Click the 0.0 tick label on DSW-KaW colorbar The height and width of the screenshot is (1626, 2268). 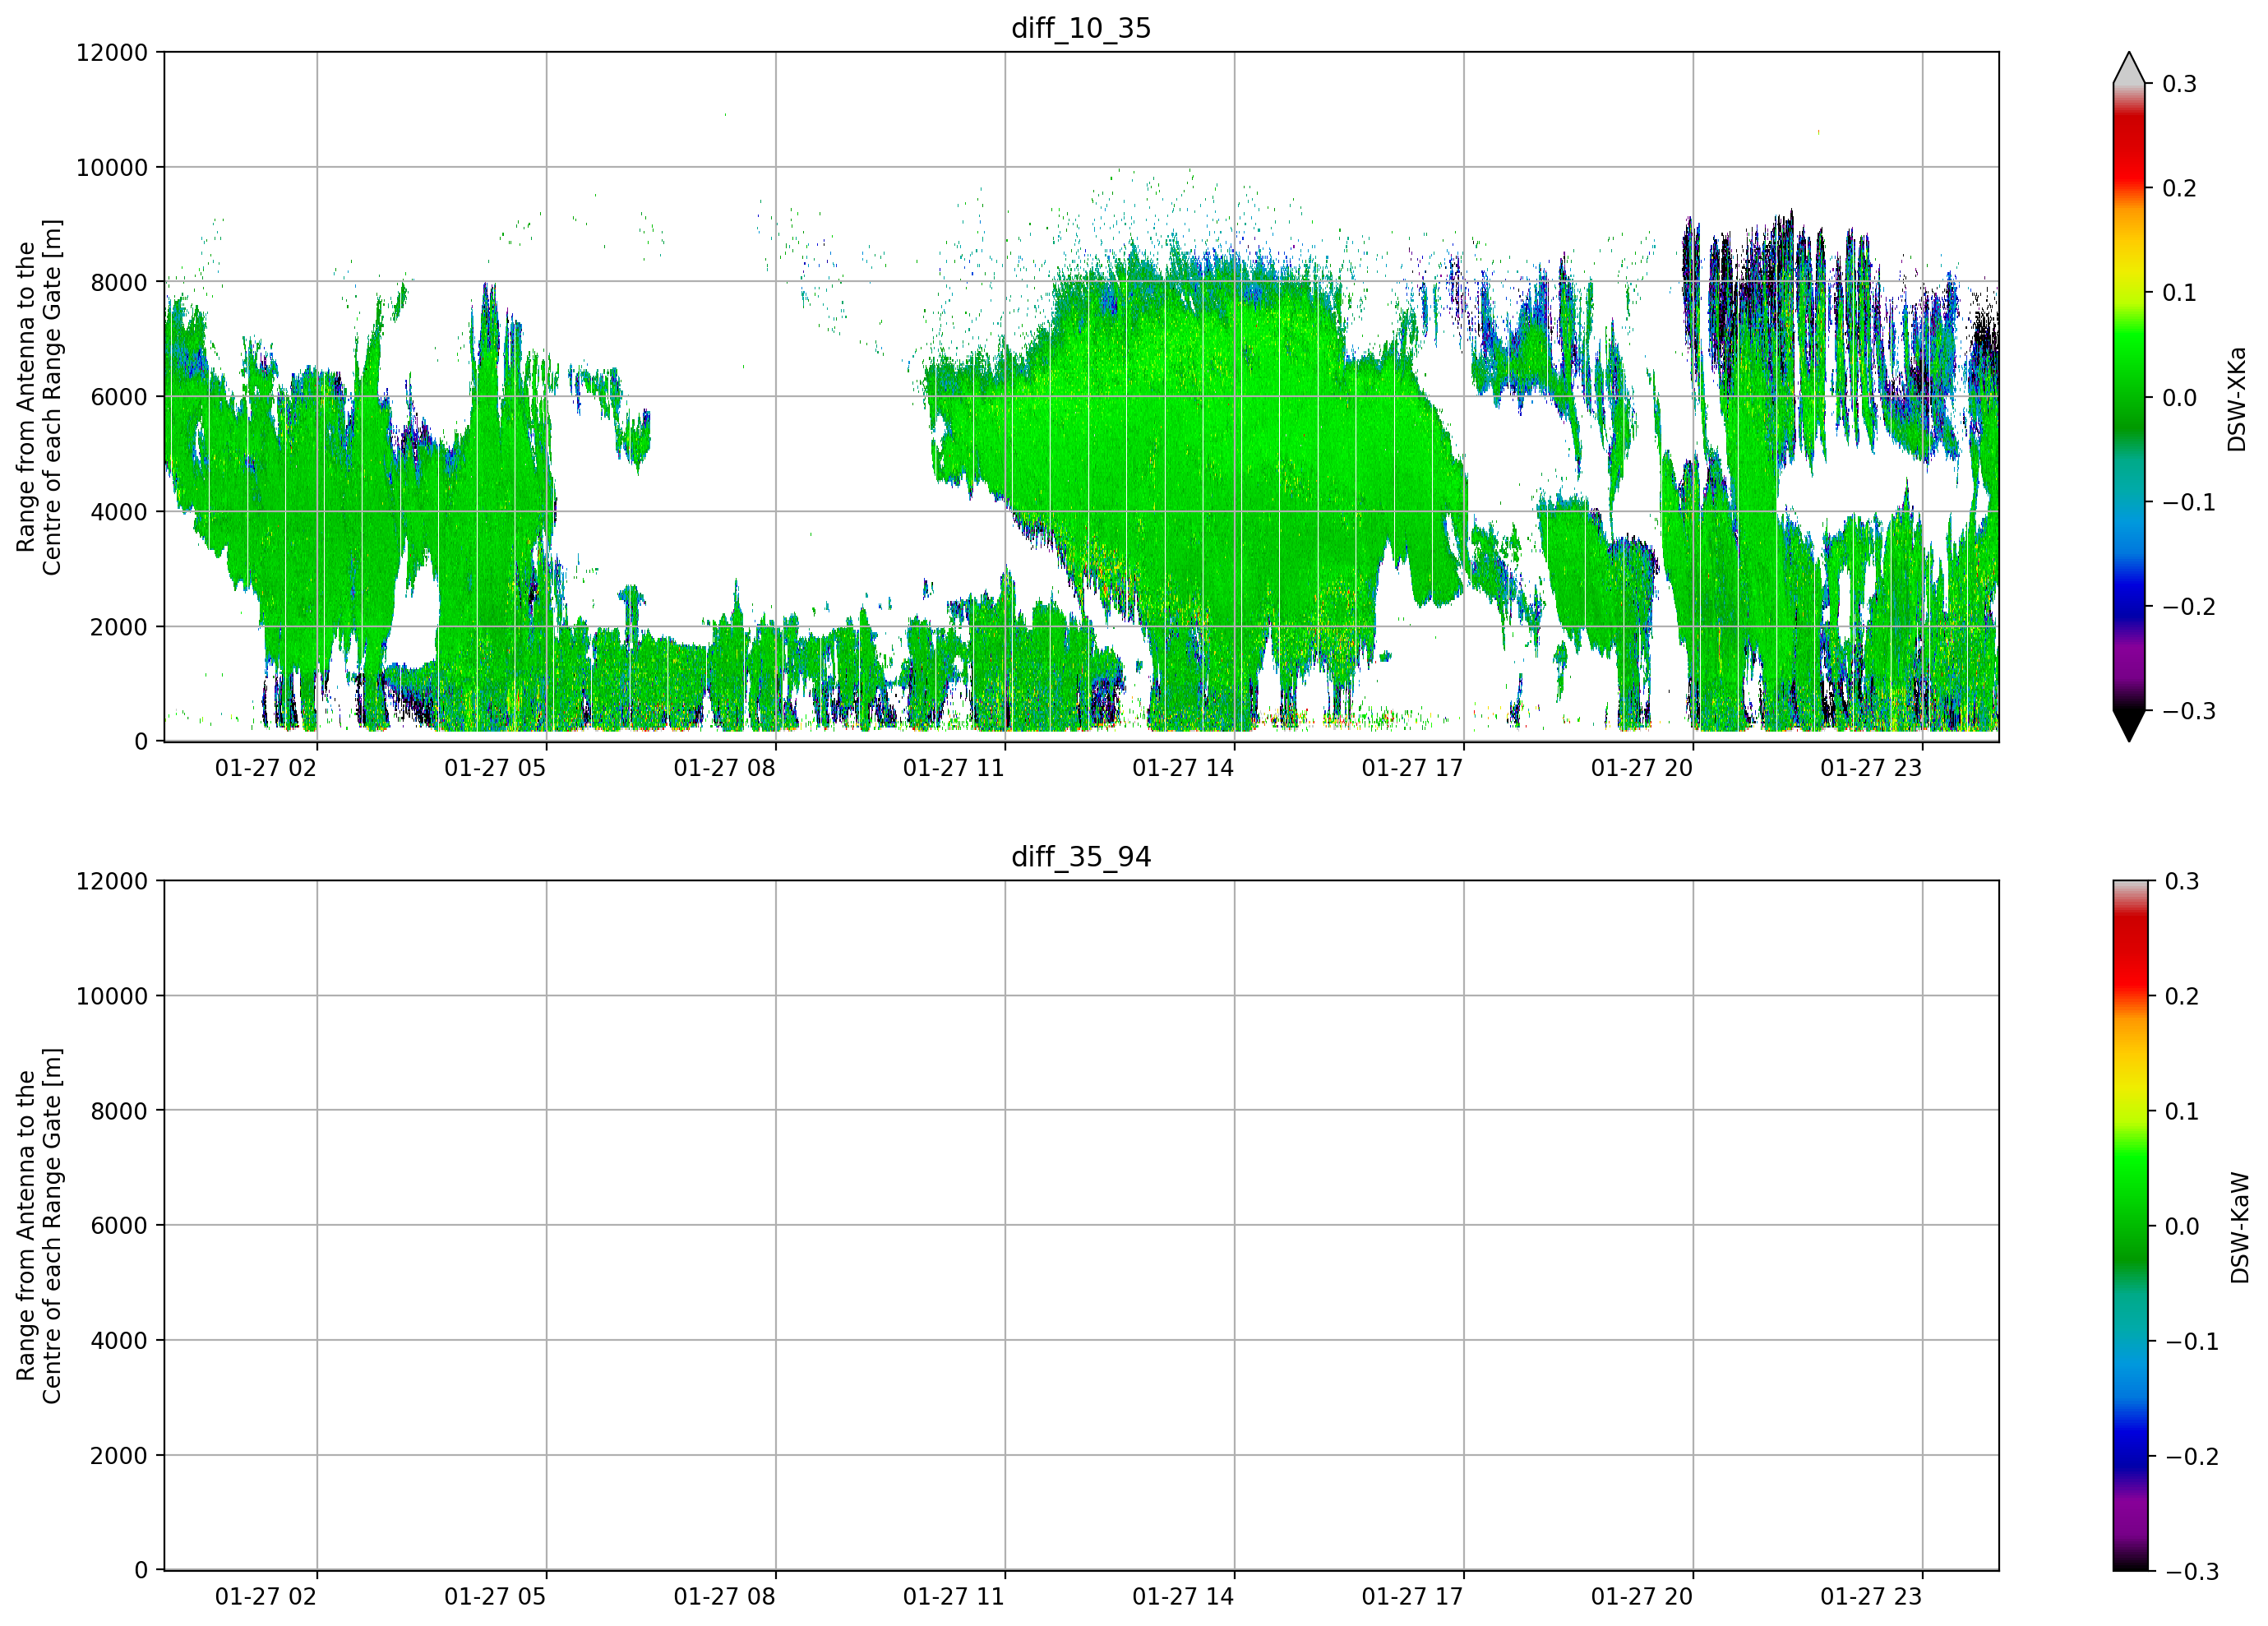(2182, 1227)
